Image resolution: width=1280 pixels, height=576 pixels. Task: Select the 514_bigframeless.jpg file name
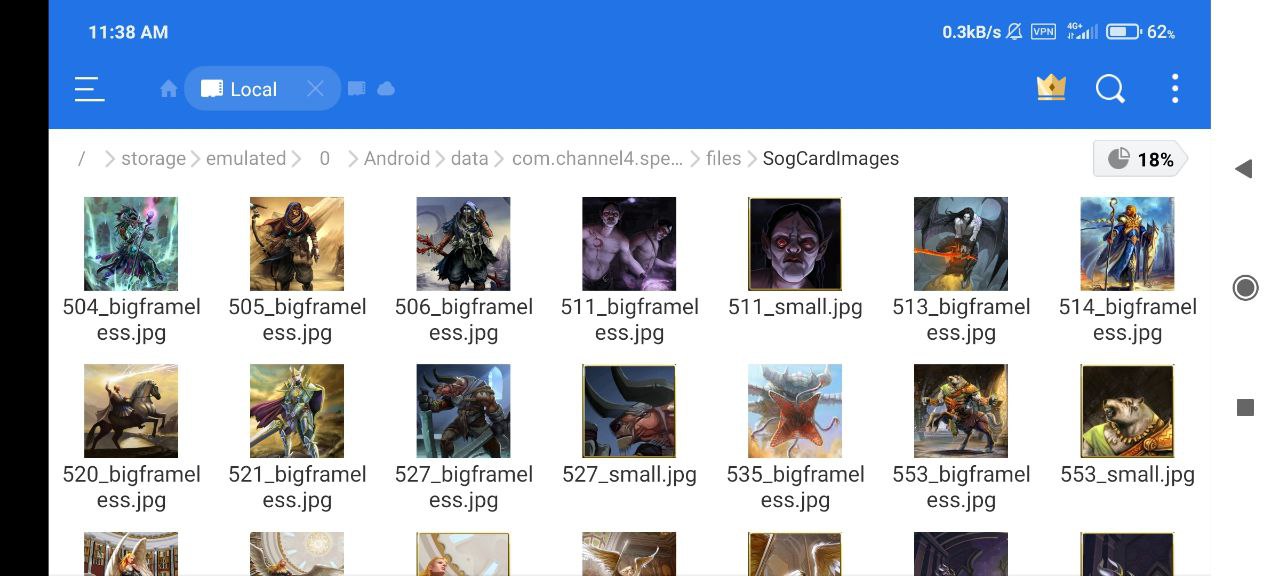pyautogui.click(x=1127, y=320)
